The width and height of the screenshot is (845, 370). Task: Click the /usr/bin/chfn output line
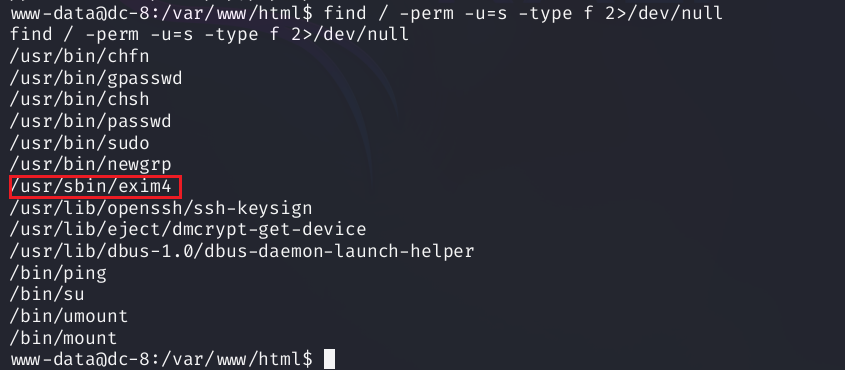tap(80, 57)
